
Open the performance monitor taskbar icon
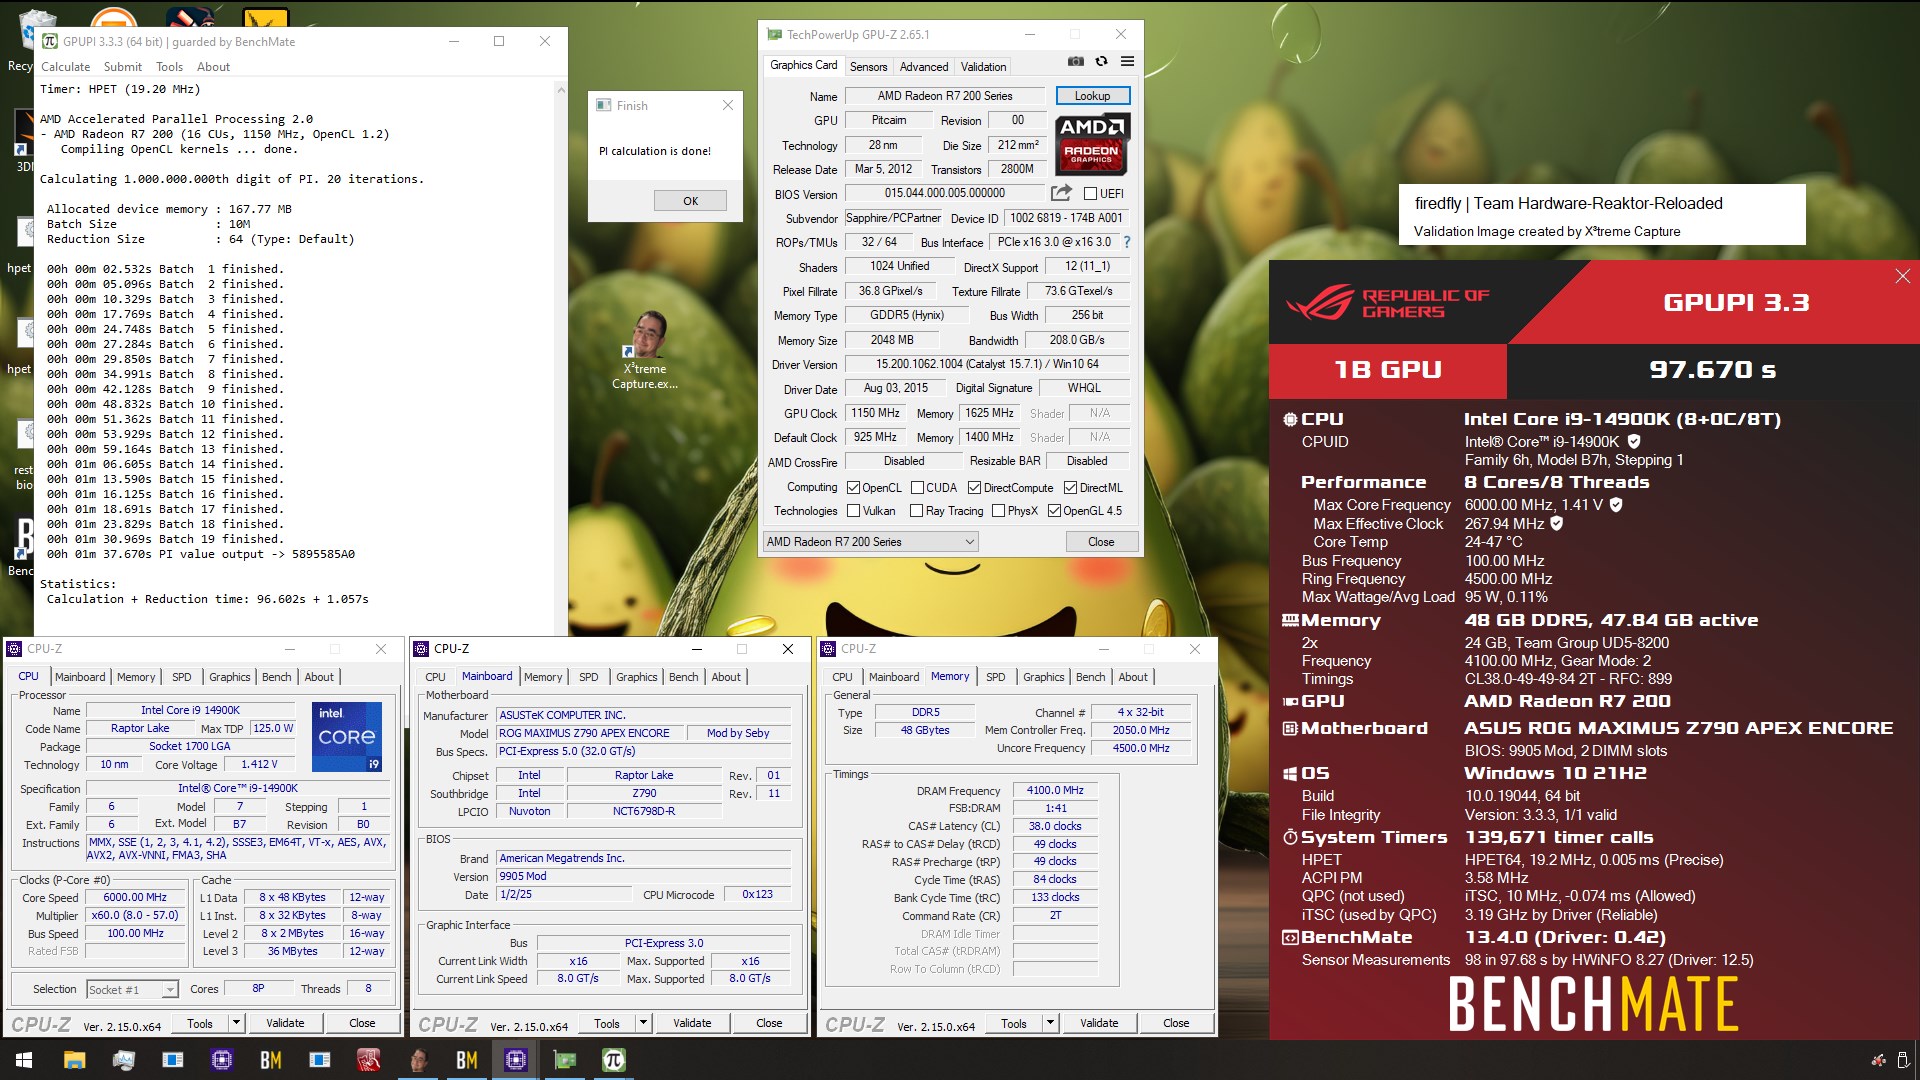point(123,1060)
